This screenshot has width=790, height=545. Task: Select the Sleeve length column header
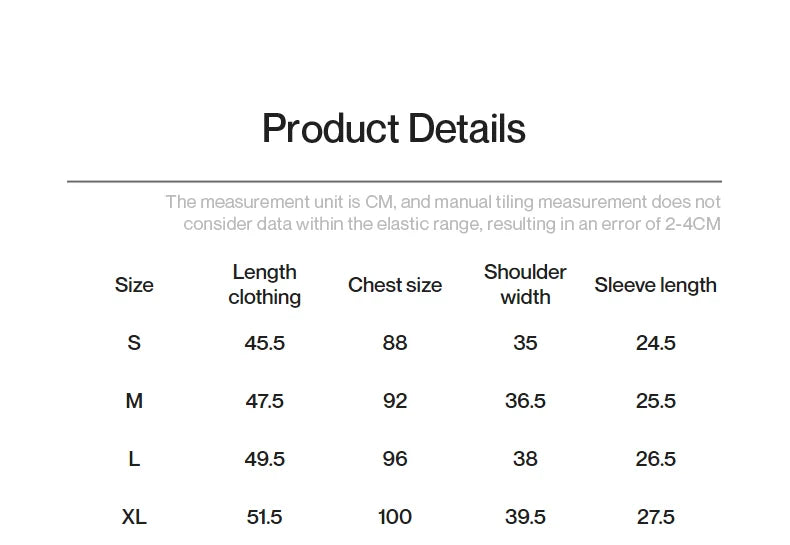[655, 285]
